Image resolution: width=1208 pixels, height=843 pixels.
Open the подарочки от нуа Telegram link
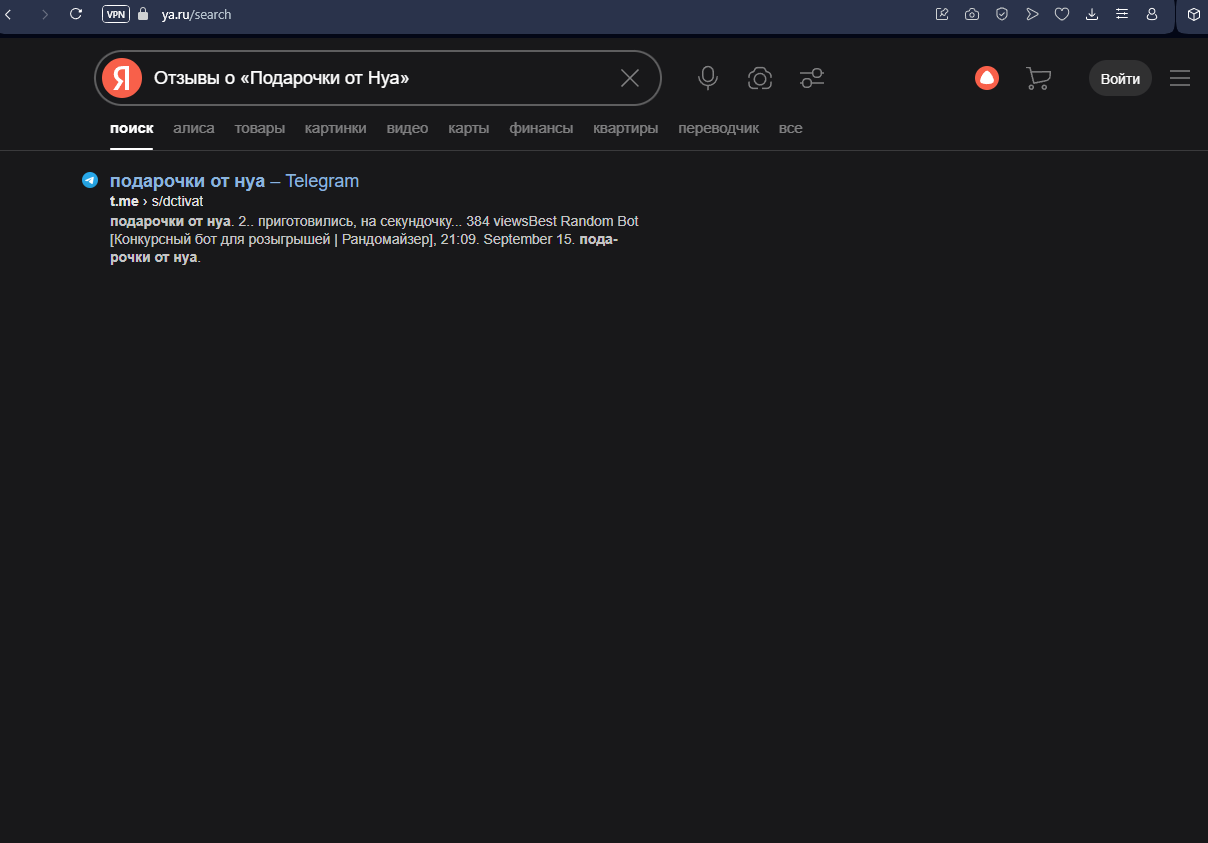234,181
